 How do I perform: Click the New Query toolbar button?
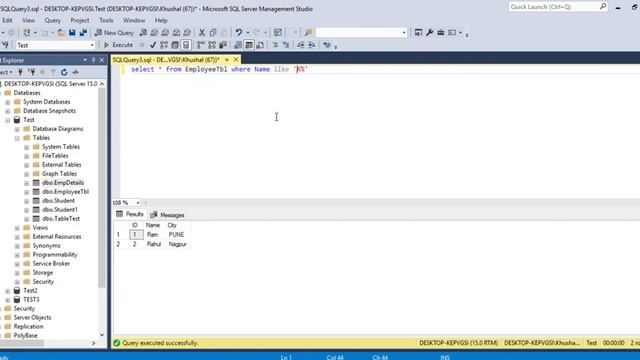114,33
